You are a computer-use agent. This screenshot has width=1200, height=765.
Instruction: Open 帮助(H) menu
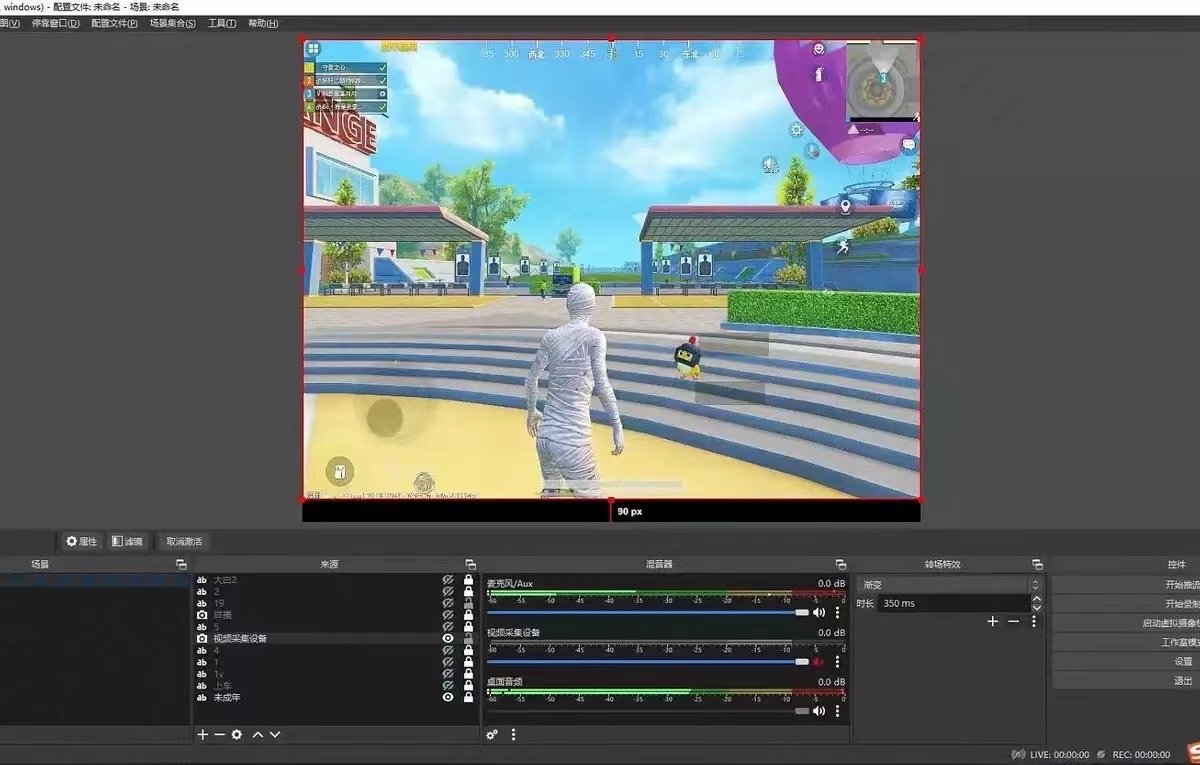point(263,23)
